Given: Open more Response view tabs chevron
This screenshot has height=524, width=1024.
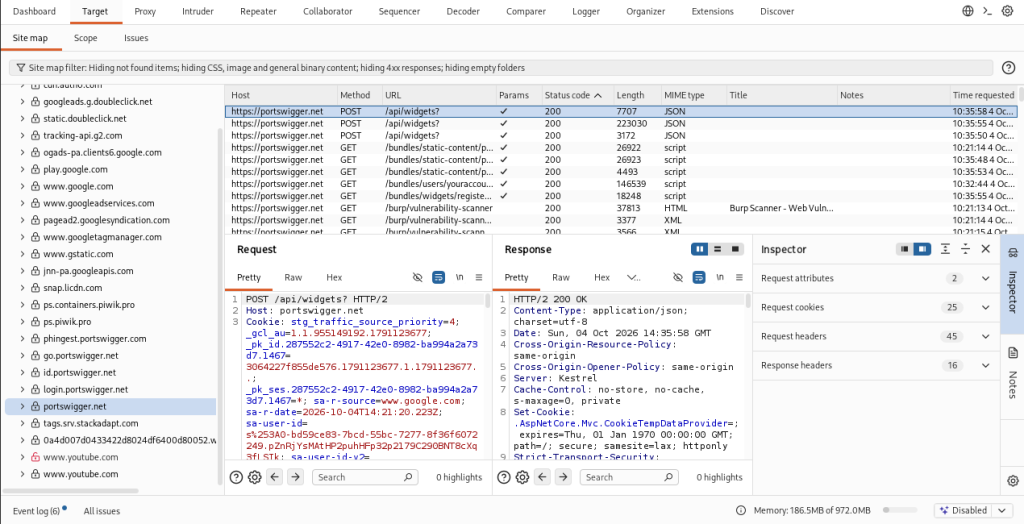Looking at the screenshot, I should pos(633,277).
